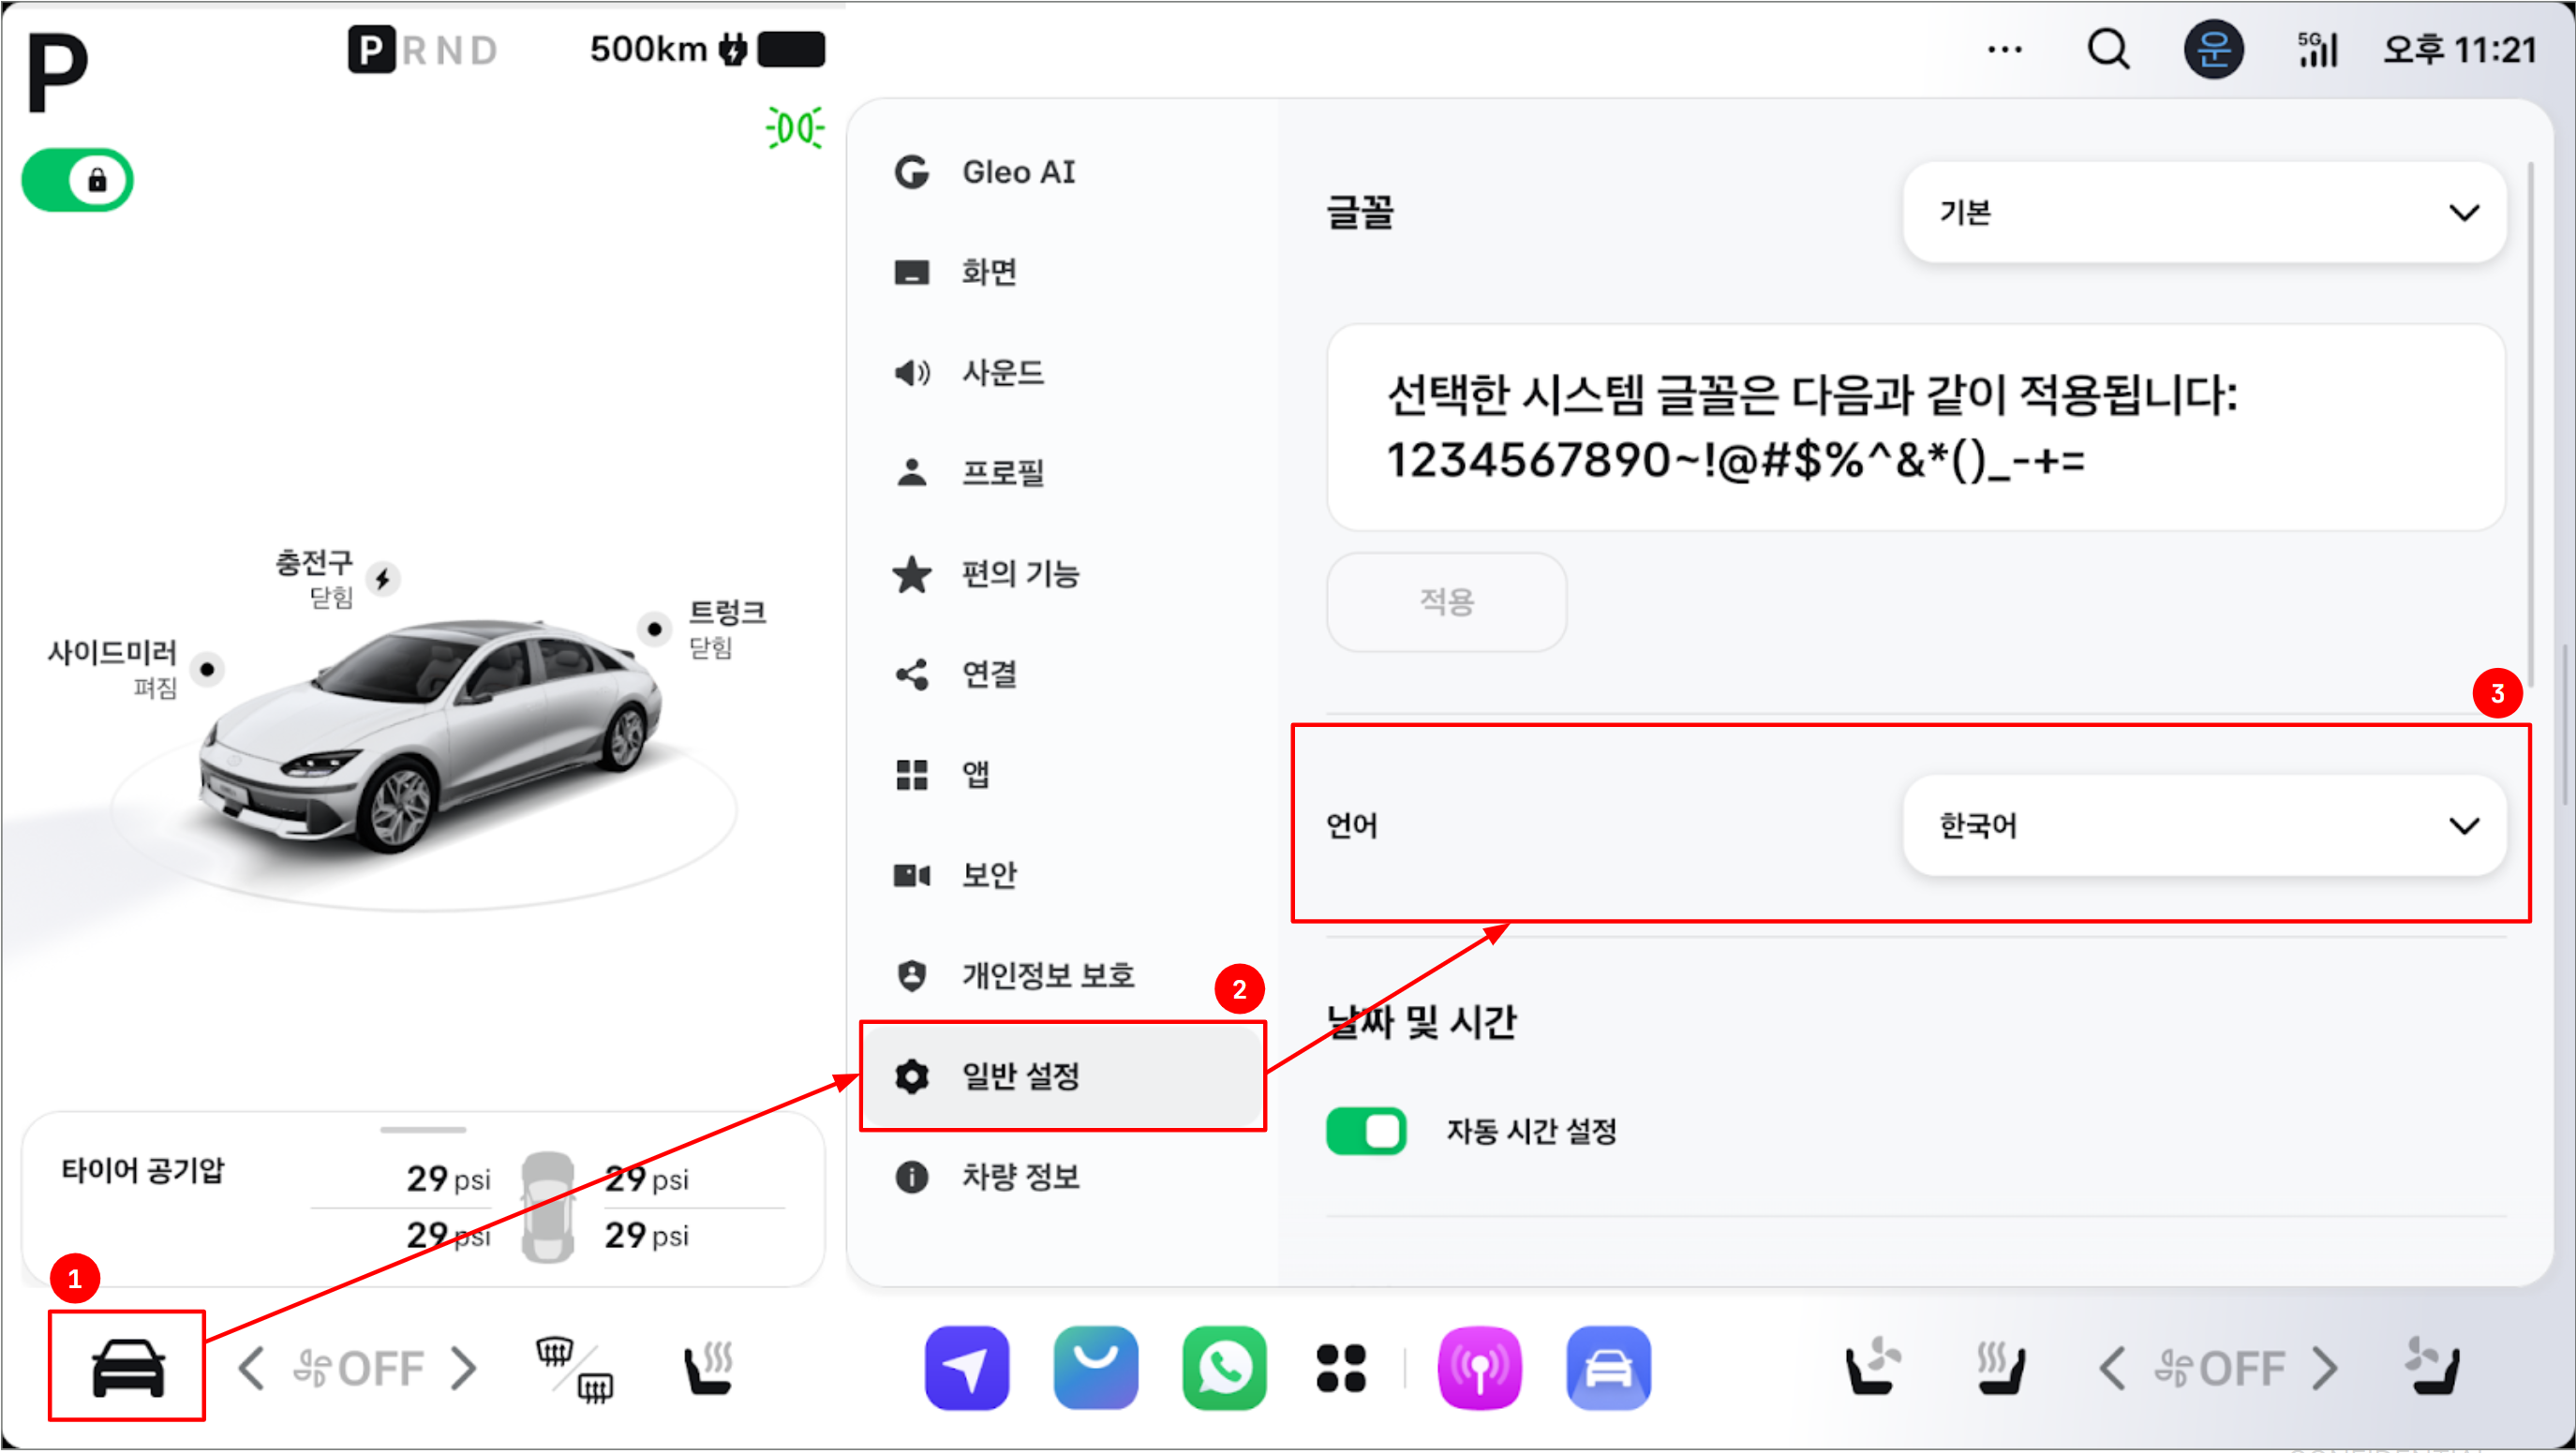Increase left climate fan with right chevron
Image resolution: width=2576 pixels, height=1453 pixels.
click(463, 1367)
